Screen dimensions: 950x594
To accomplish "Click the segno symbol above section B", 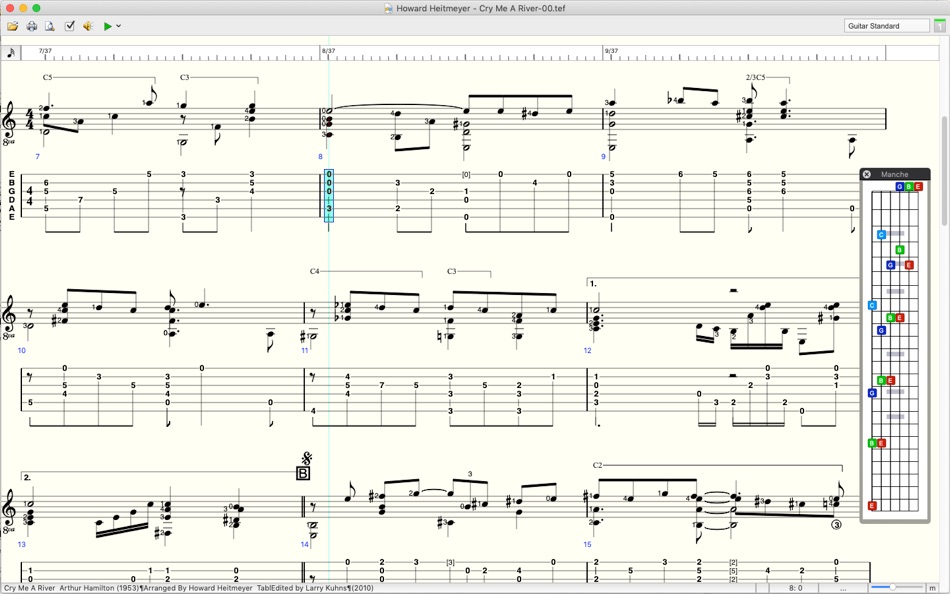I will click(x=306, y=458).
